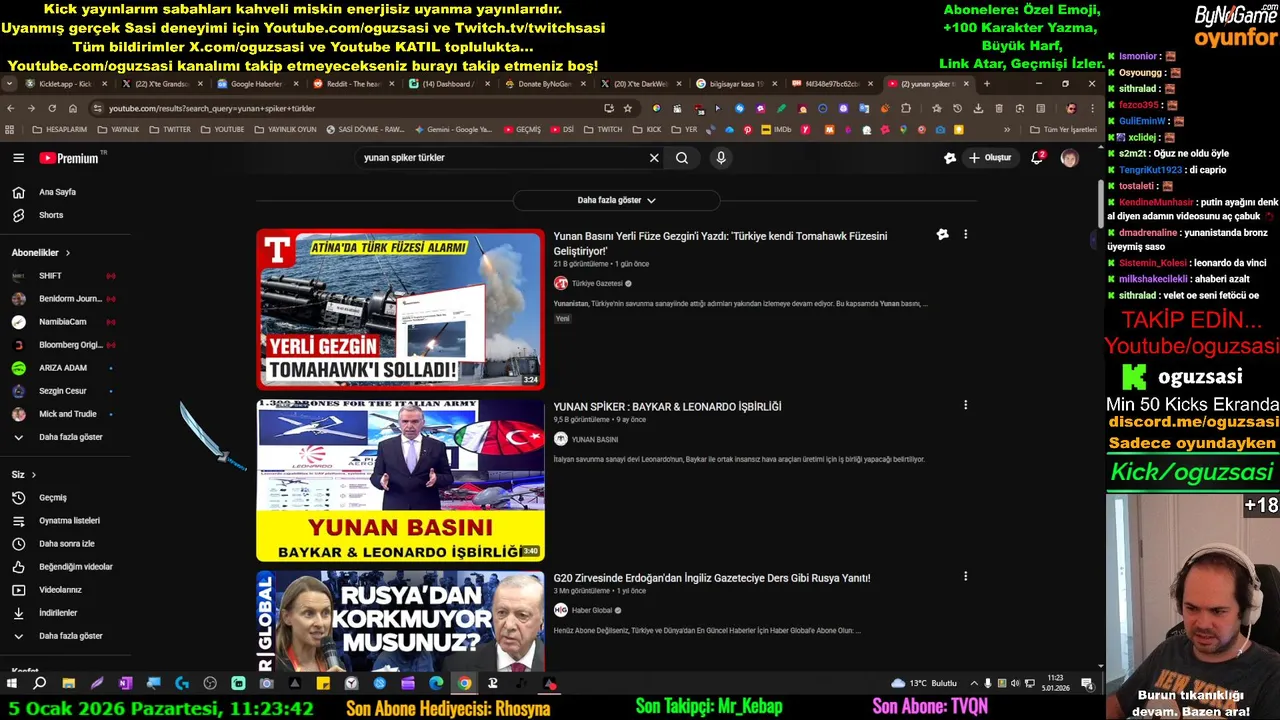The width and height of the screenshot is (1280, 720).
Task: Expand the Abonelikler section arrow
Action: pos(68,253)
